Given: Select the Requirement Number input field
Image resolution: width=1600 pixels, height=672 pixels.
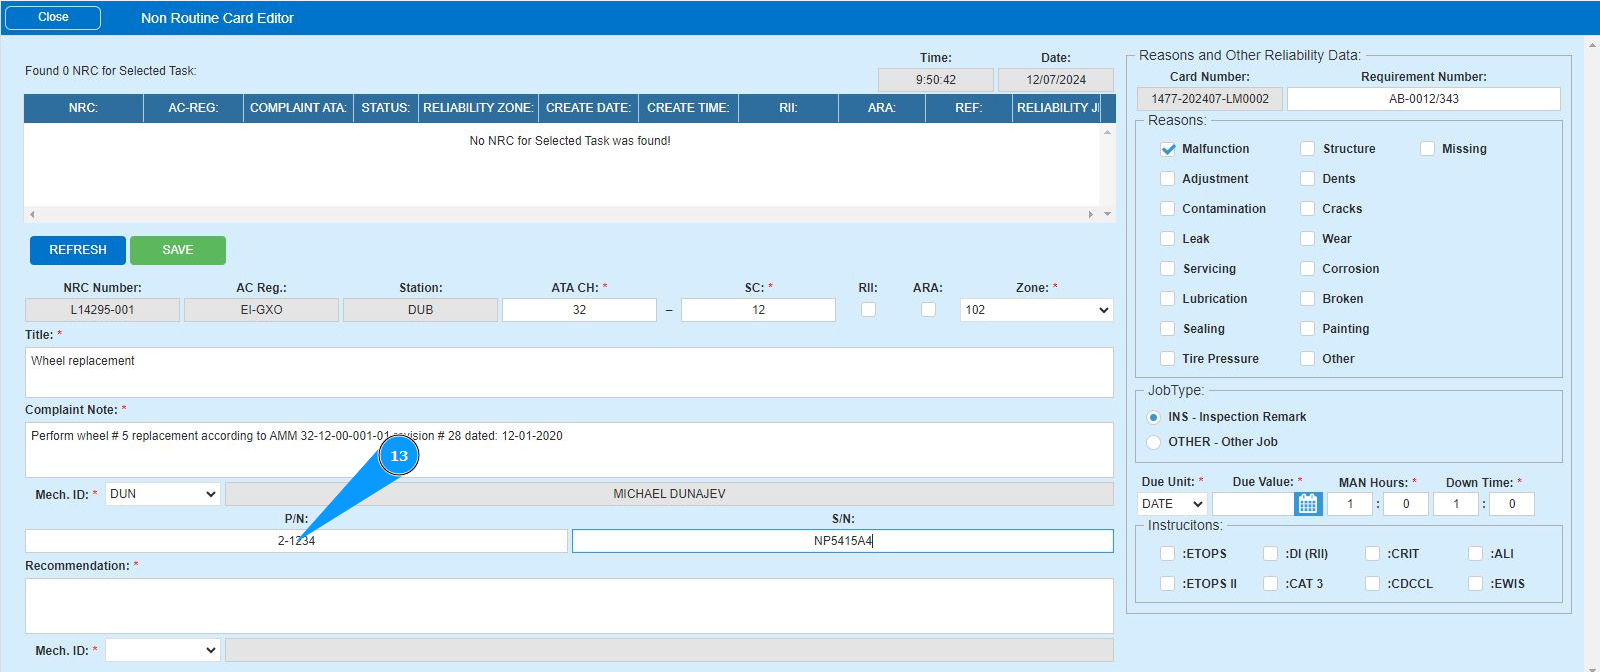Looking at the screenshot, I should click(1423, 99).
